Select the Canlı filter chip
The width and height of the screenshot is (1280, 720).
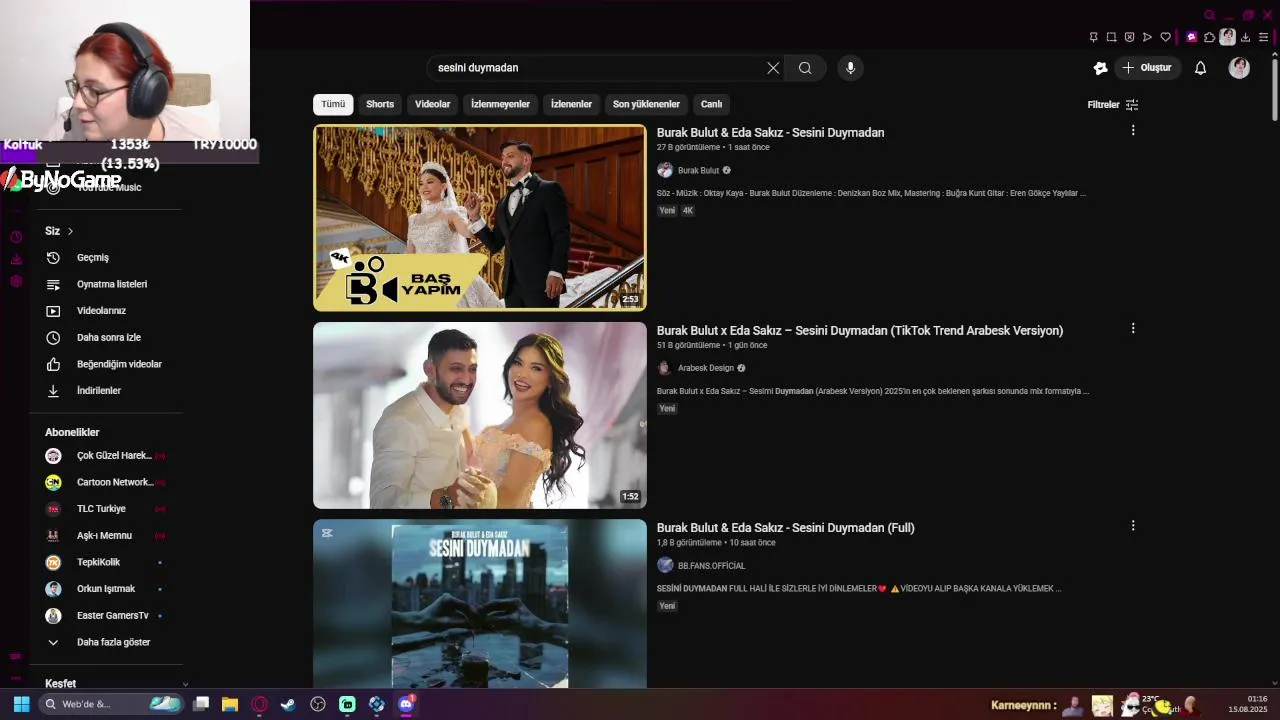pyautogui.click(x=711, y=104)
